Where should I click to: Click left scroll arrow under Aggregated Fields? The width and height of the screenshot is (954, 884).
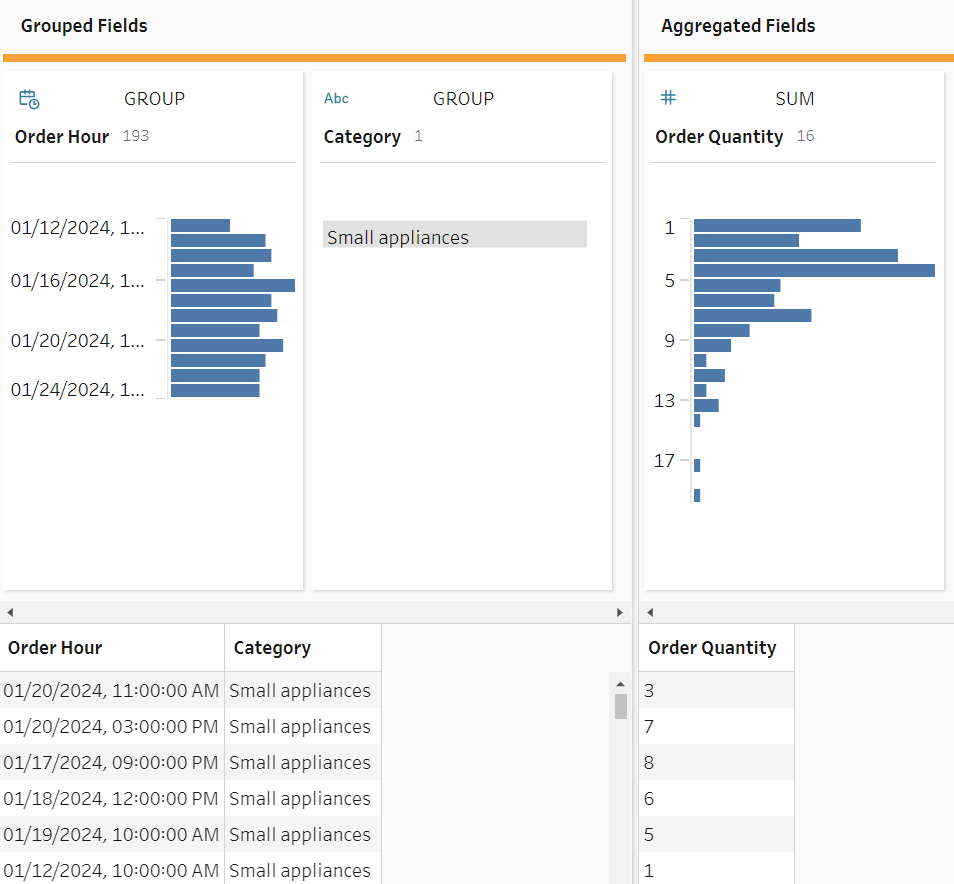650,612
